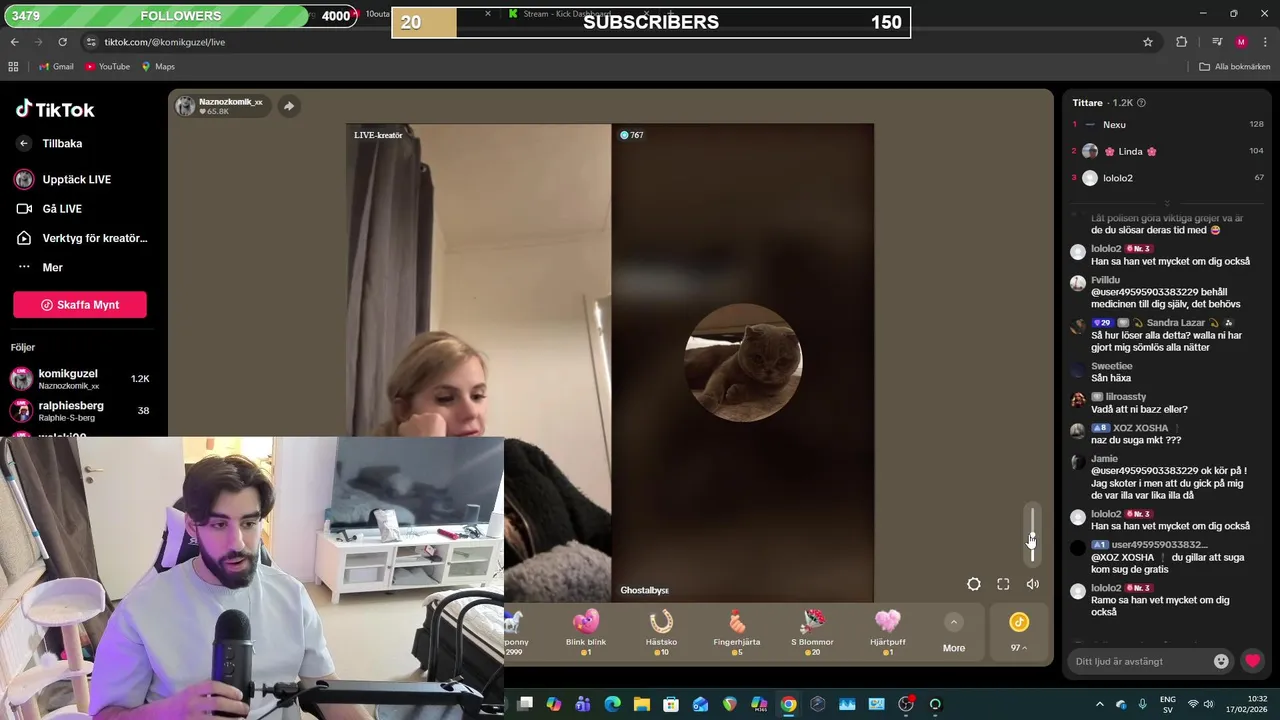
Task: Click Chrome icon in taskbar
Action: pos(788,704)
